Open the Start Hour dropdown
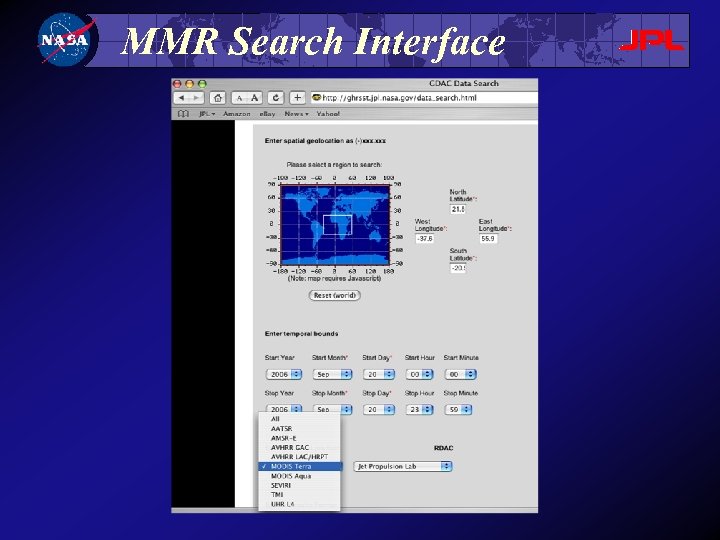This screenshot has width=720, height=540. click(419, 374)
